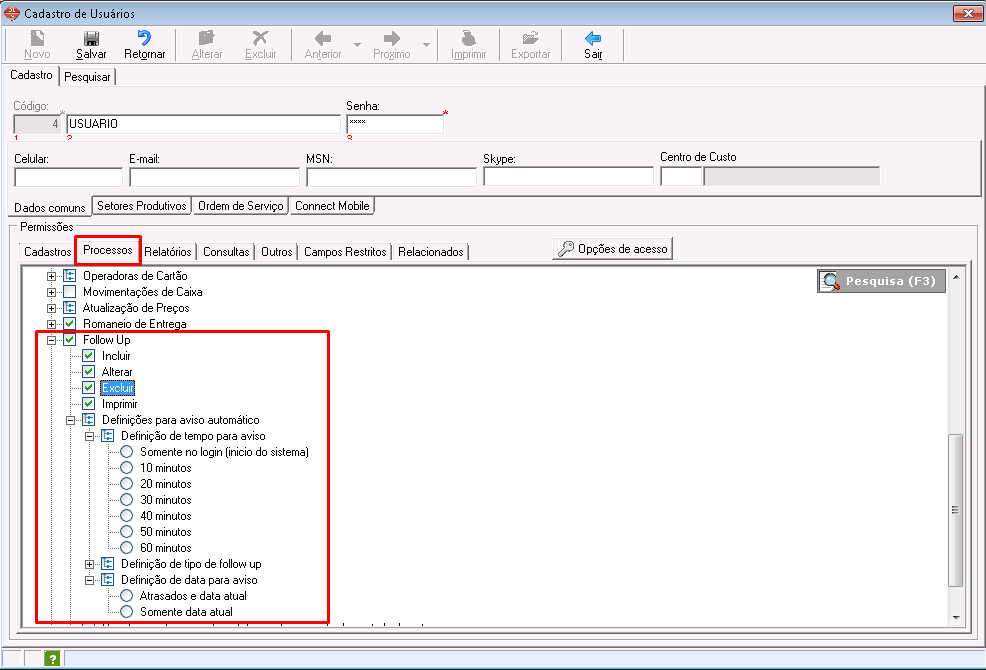Image resolution: width=986 pixels, height=670 pixels.
Task: Click the permissions tree vertical scrollbar thumb
Action: tap(956, 510)
